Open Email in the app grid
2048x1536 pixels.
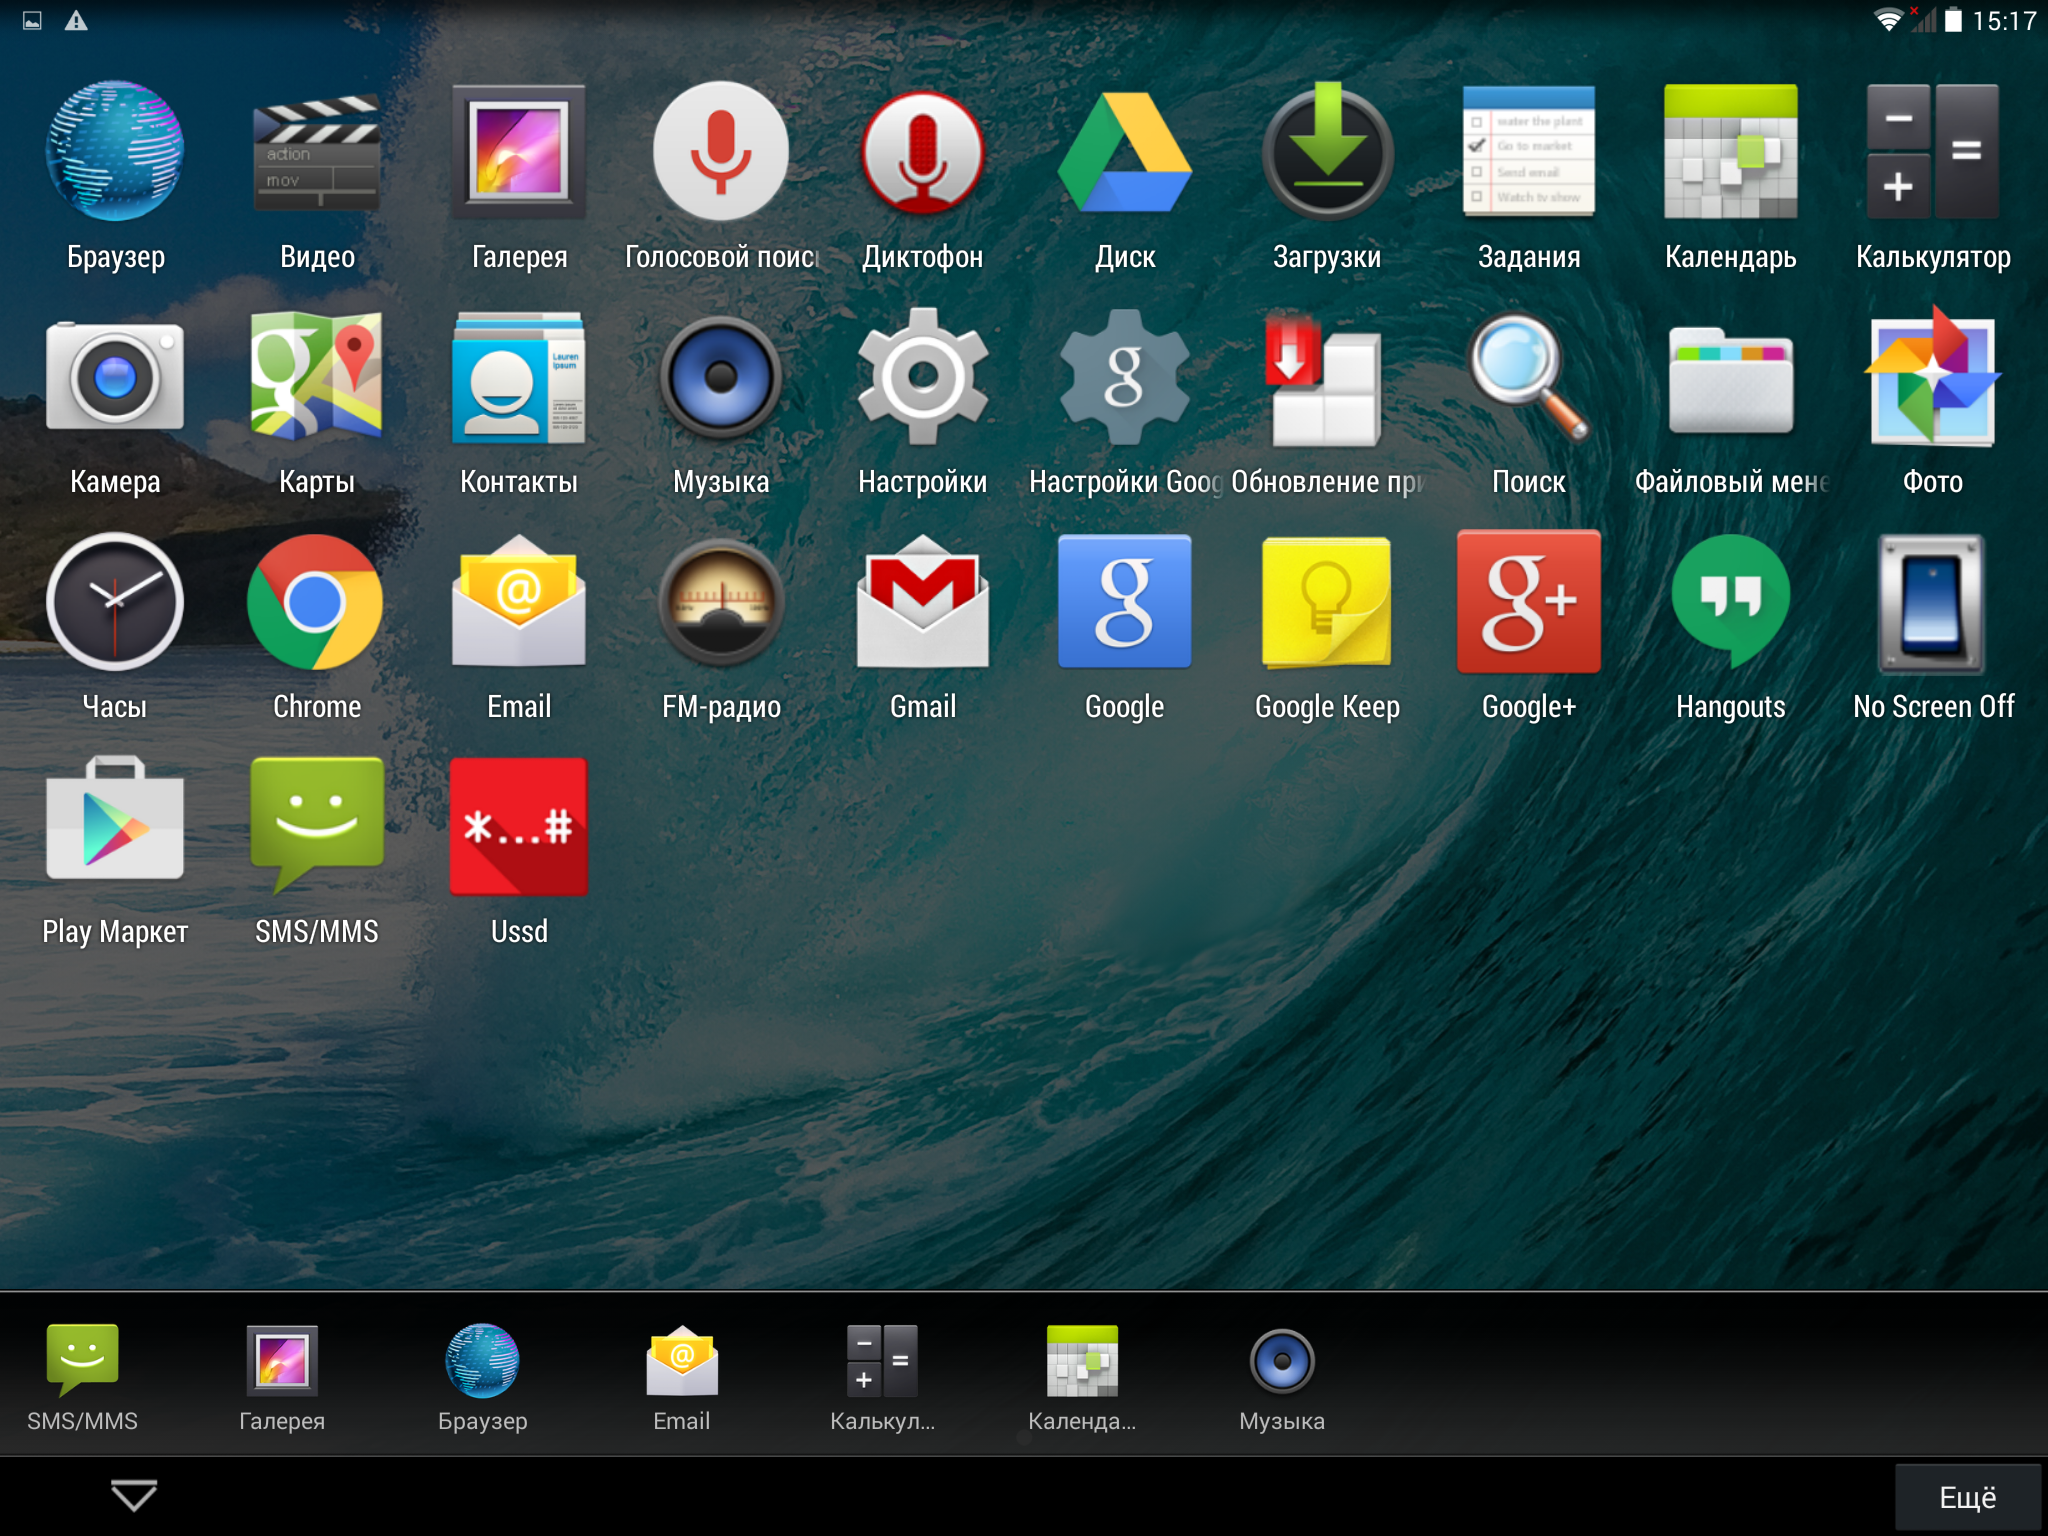[519, 627]
